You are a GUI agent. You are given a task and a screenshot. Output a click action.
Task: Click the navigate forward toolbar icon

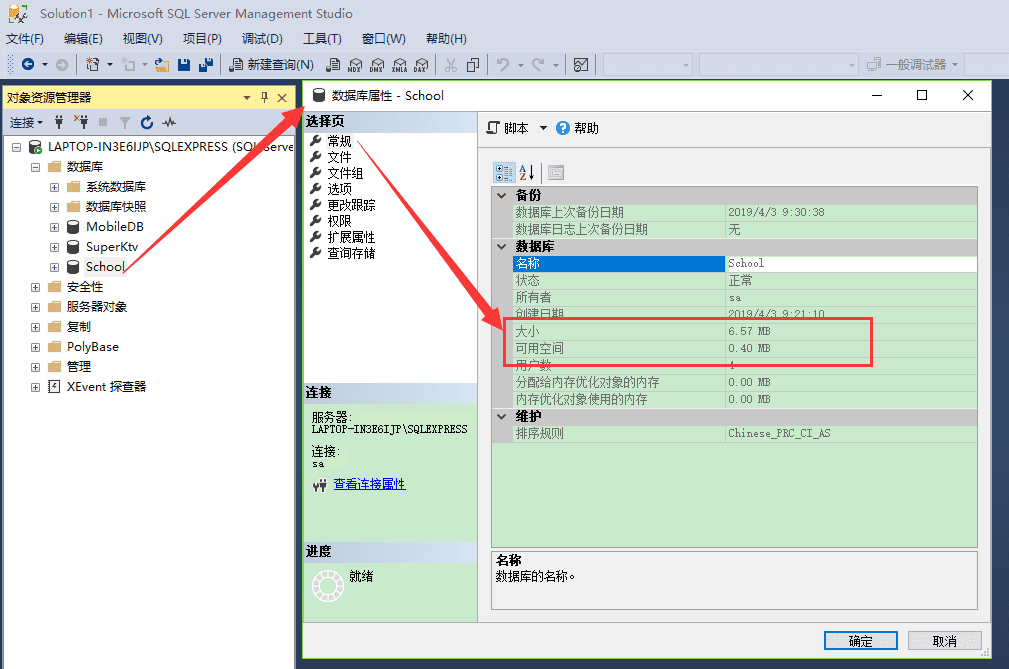coord(62,64)
